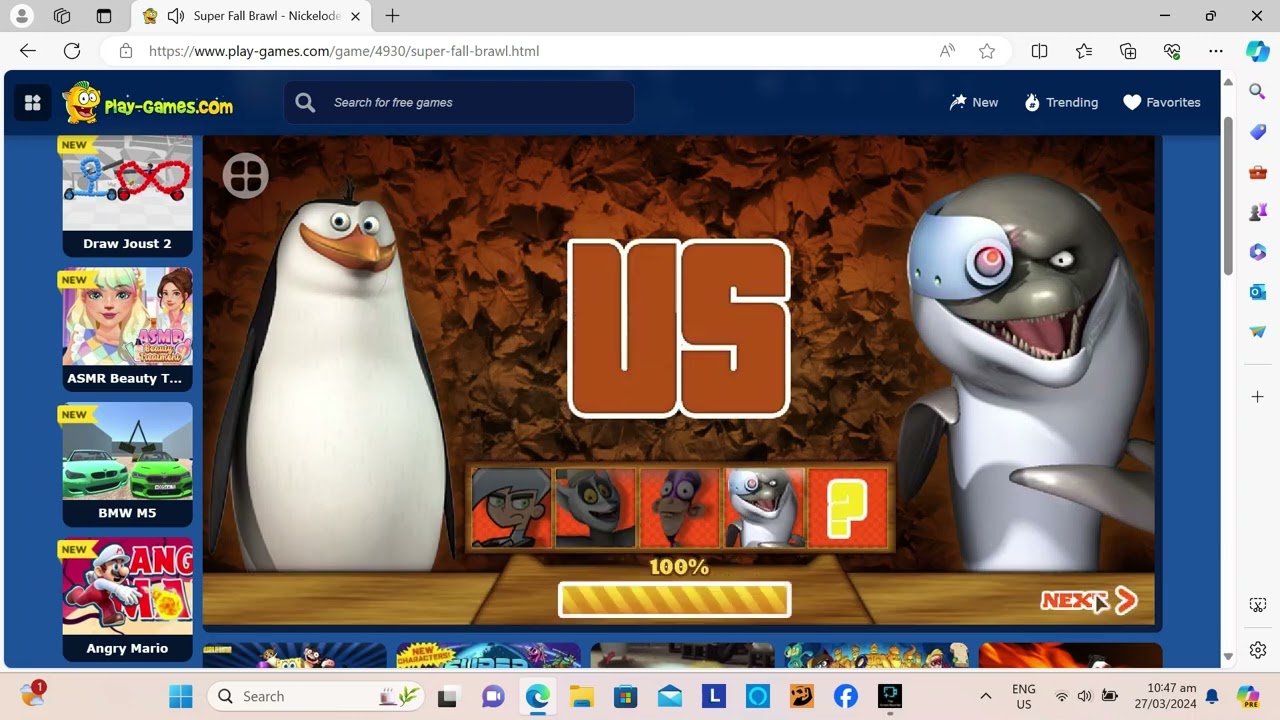Add this page to favorites star
The height and width of the screenshot is (720, 1280).
987,51
